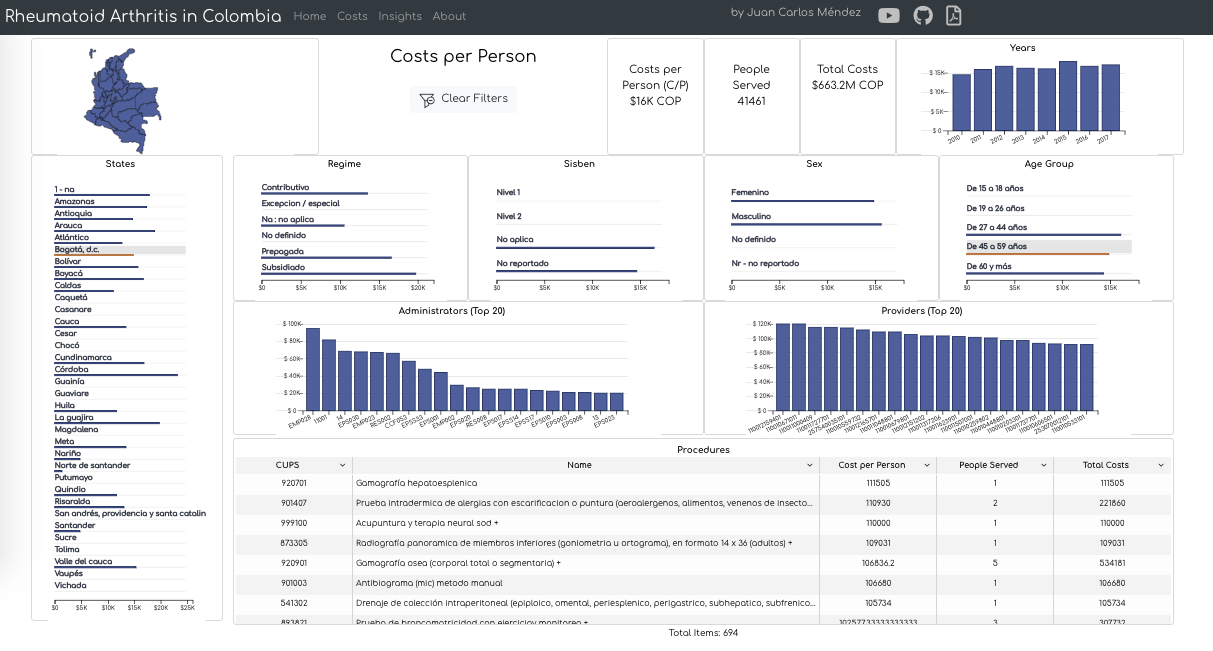Open the GitHub icon link
Viewport: 1213px width, 651px height.
click(923, 15)
